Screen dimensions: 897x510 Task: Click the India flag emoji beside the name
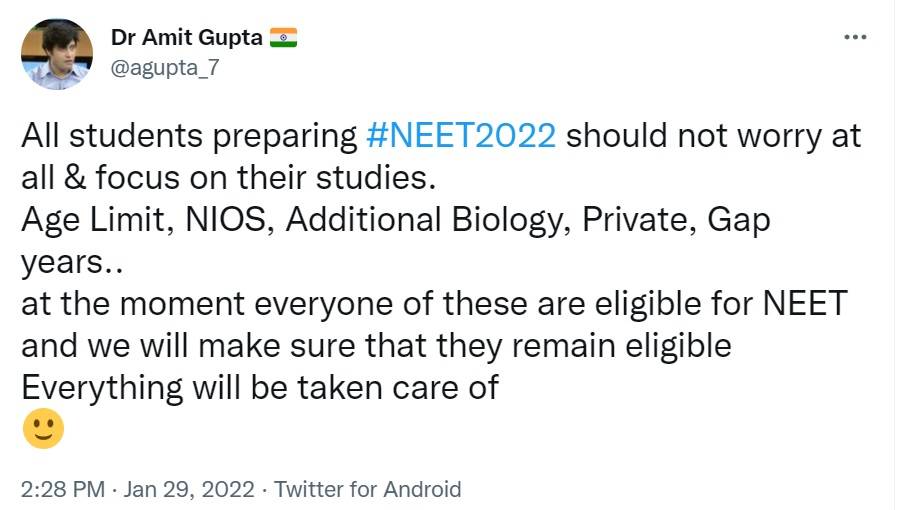(284, 38)
